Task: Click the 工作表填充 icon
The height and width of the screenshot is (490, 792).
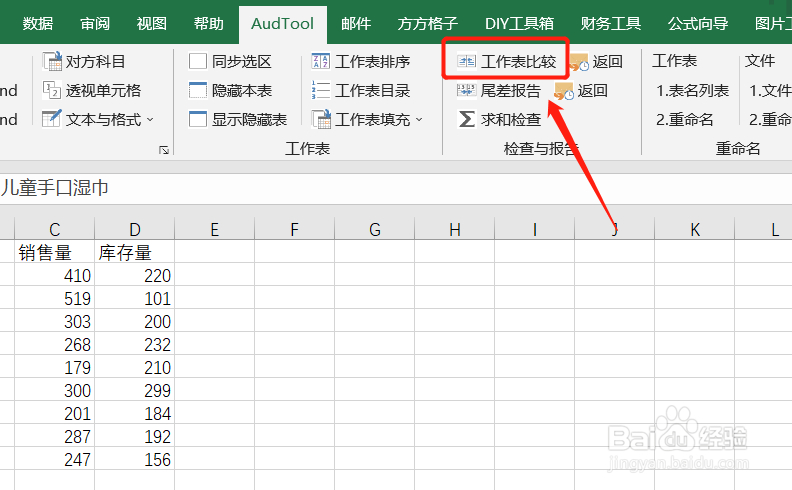Action: click(321, 120)
